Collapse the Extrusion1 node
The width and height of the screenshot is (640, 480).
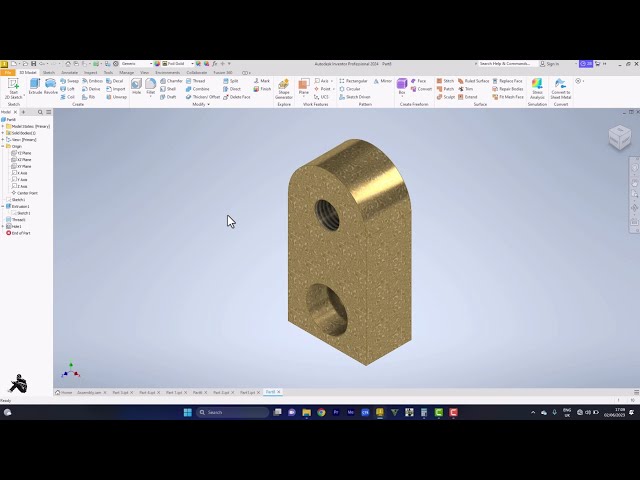tap(3, 207)
